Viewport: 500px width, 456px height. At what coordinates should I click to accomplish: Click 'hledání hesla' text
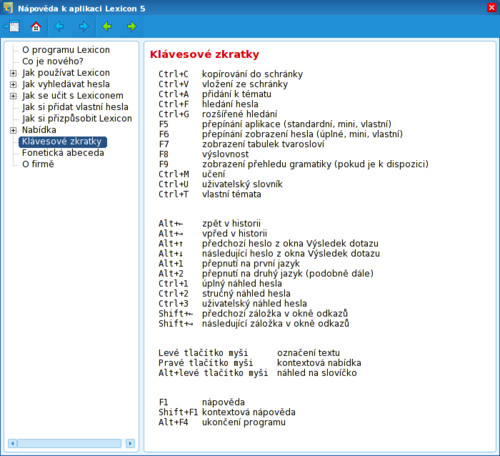[x=230, y=104]
